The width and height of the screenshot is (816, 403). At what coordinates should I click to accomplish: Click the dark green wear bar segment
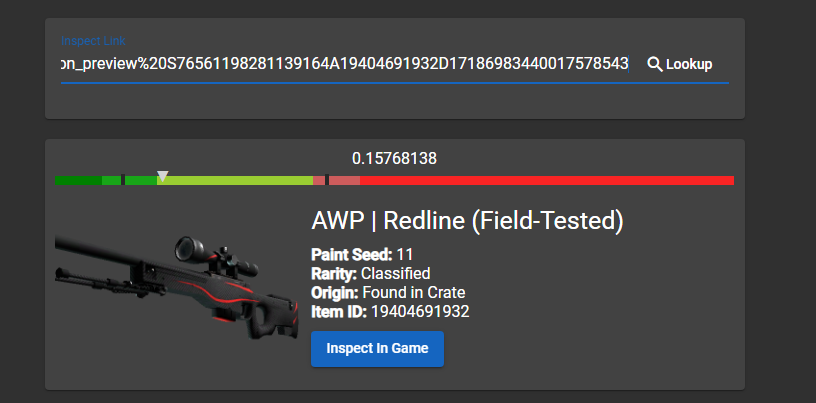click(78, 181)
